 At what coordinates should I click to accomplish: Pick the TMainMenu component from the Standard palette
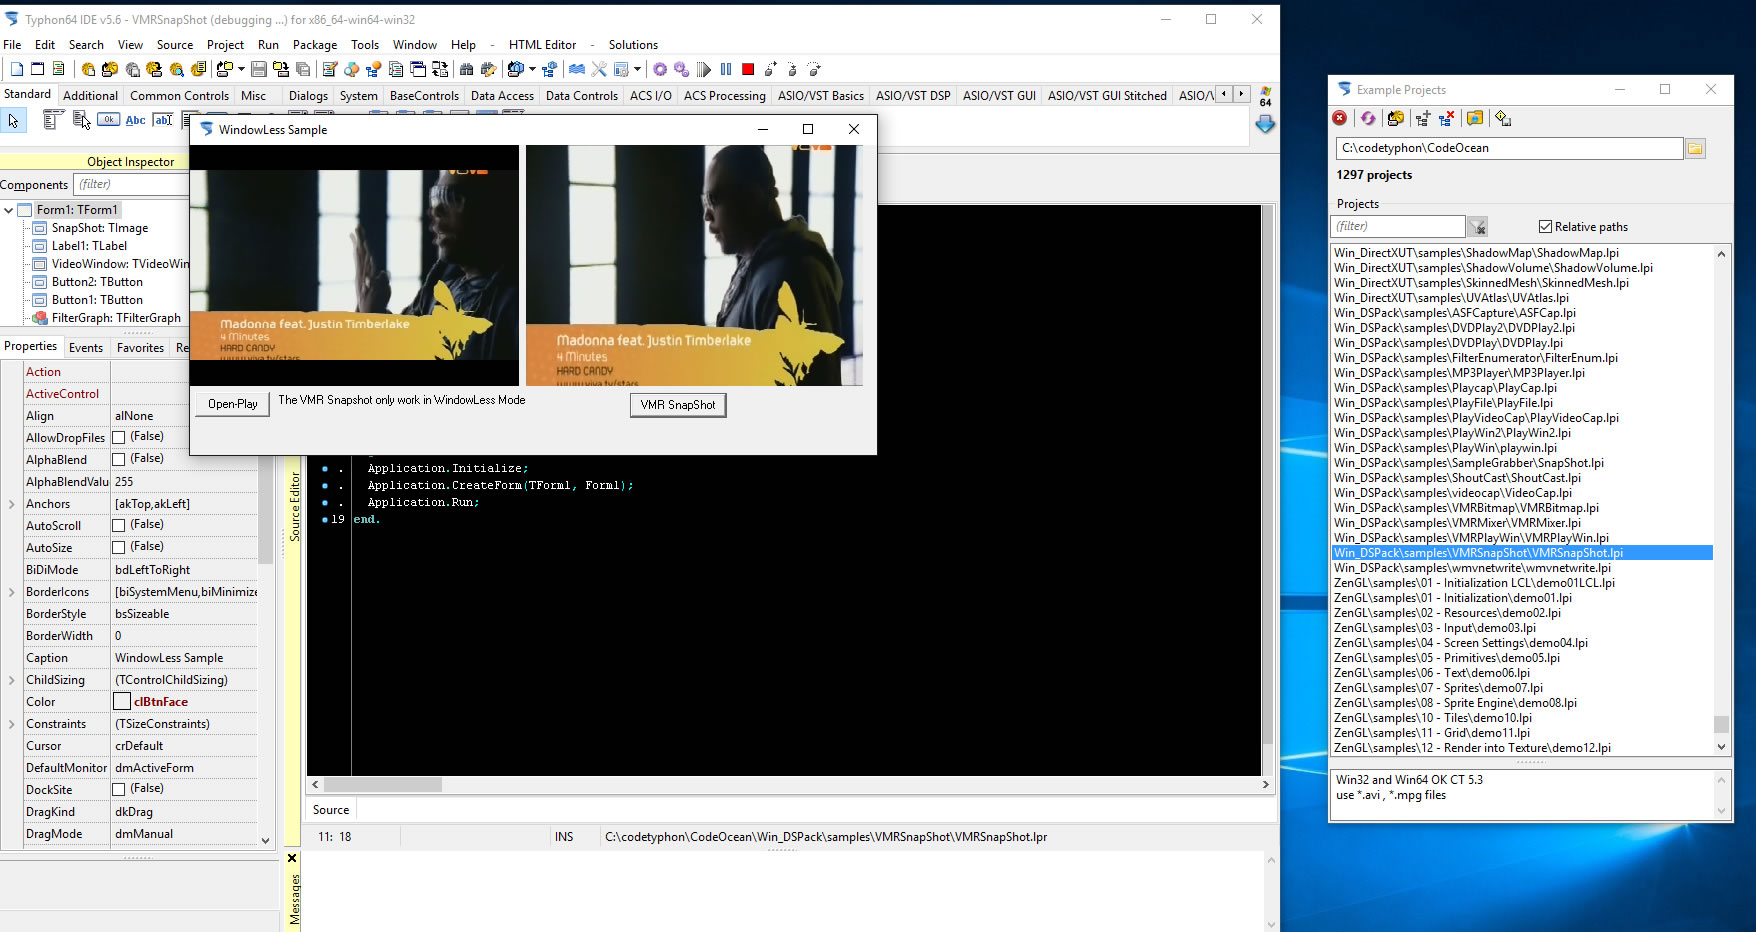[x=53, y=120]
